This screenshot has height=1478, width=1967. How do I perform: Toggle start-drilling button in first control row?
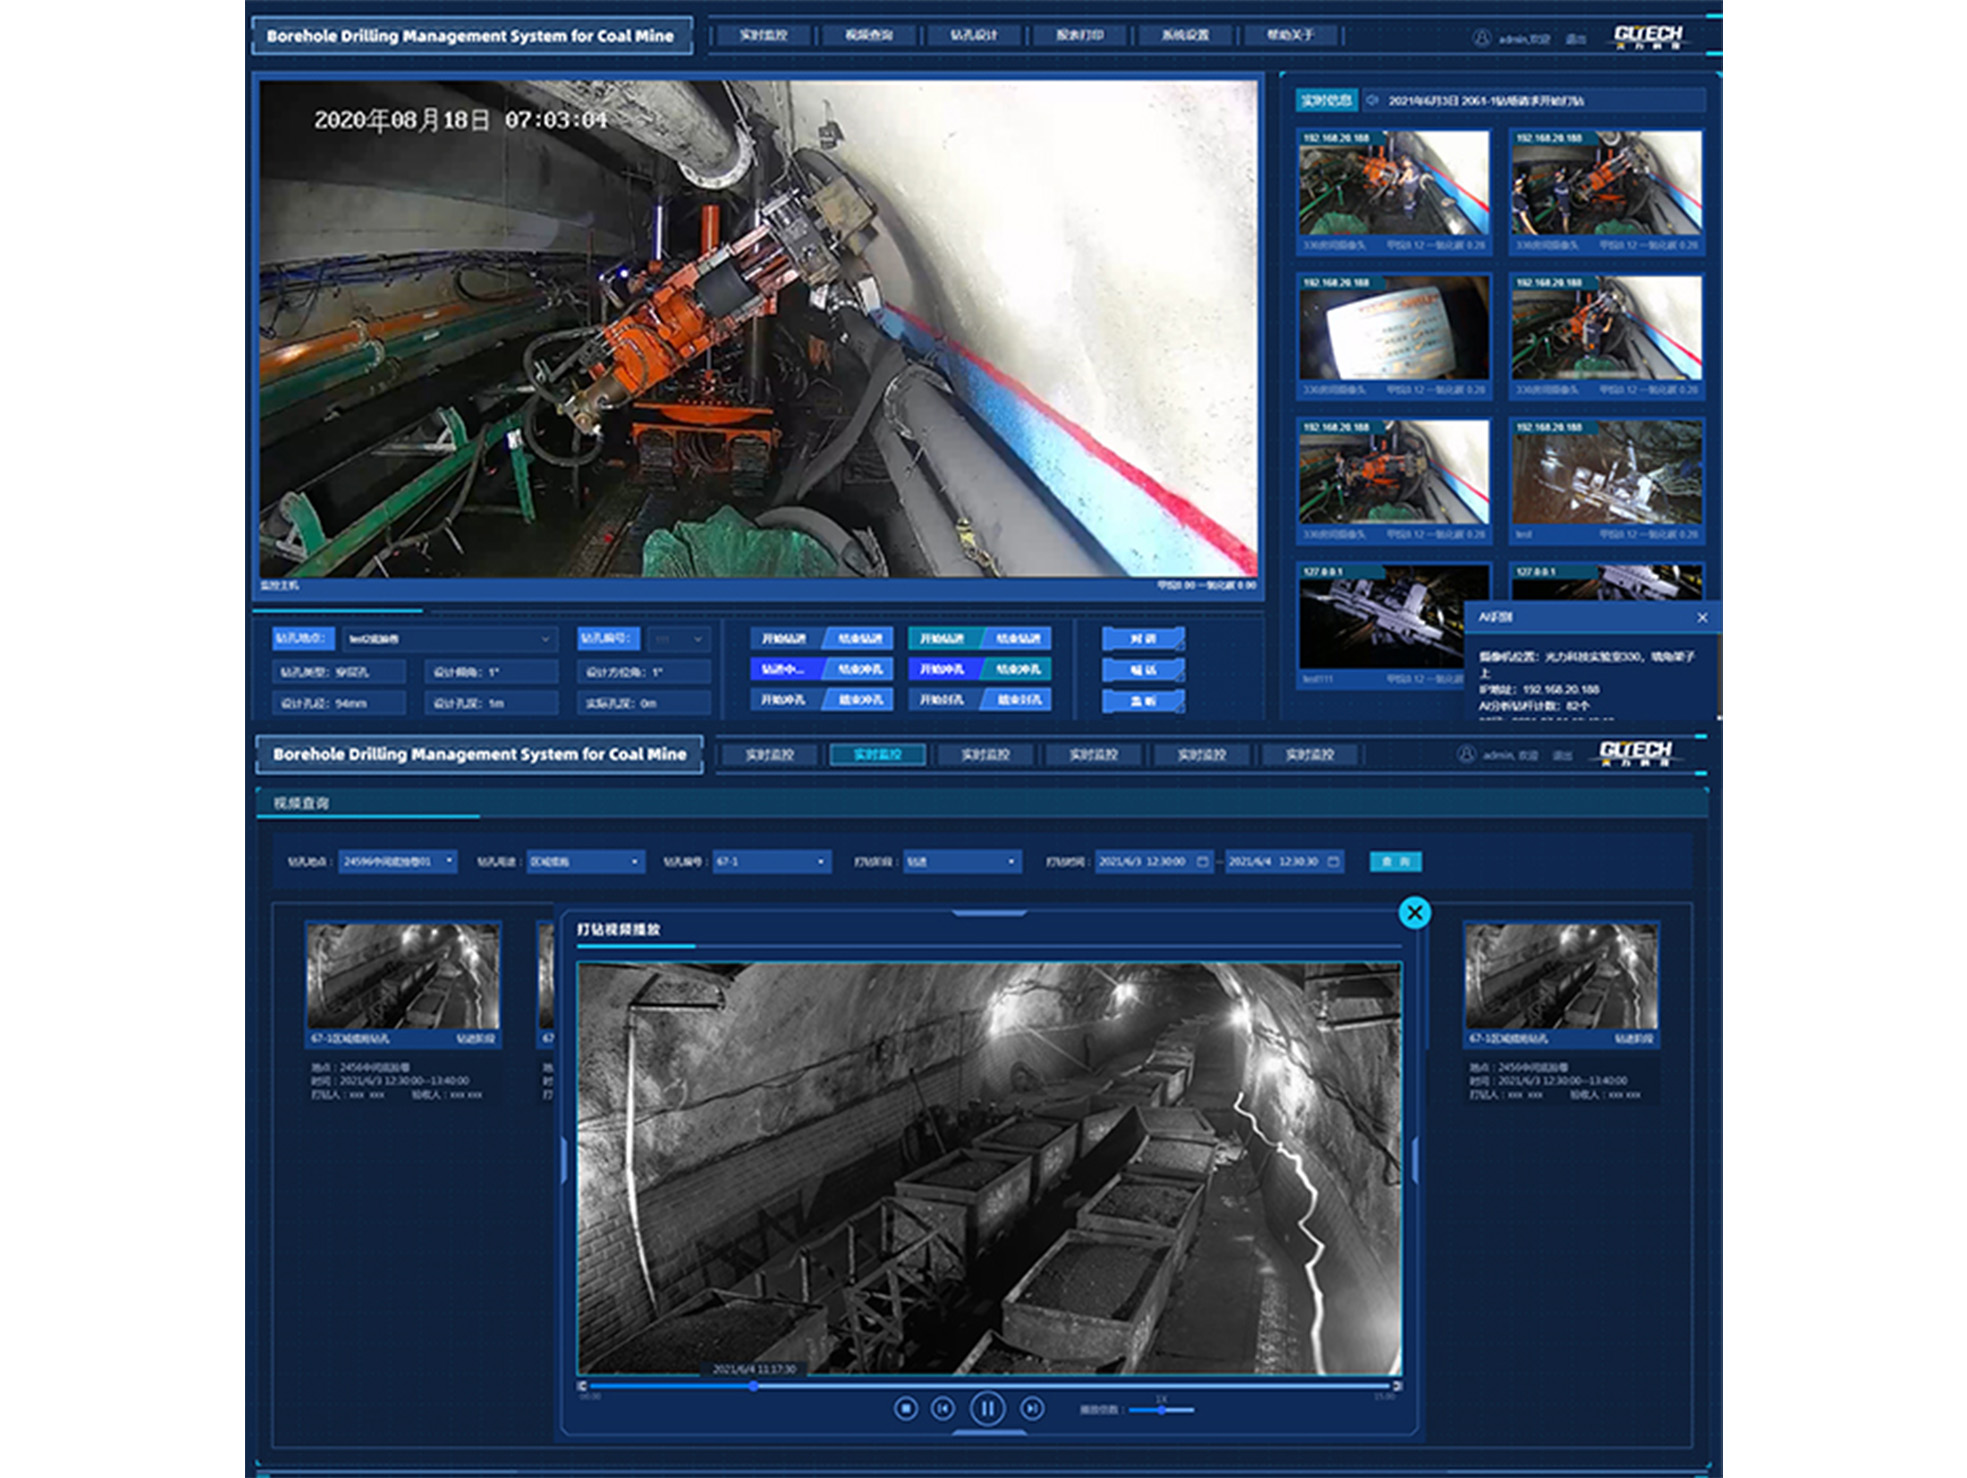(784, 639)
